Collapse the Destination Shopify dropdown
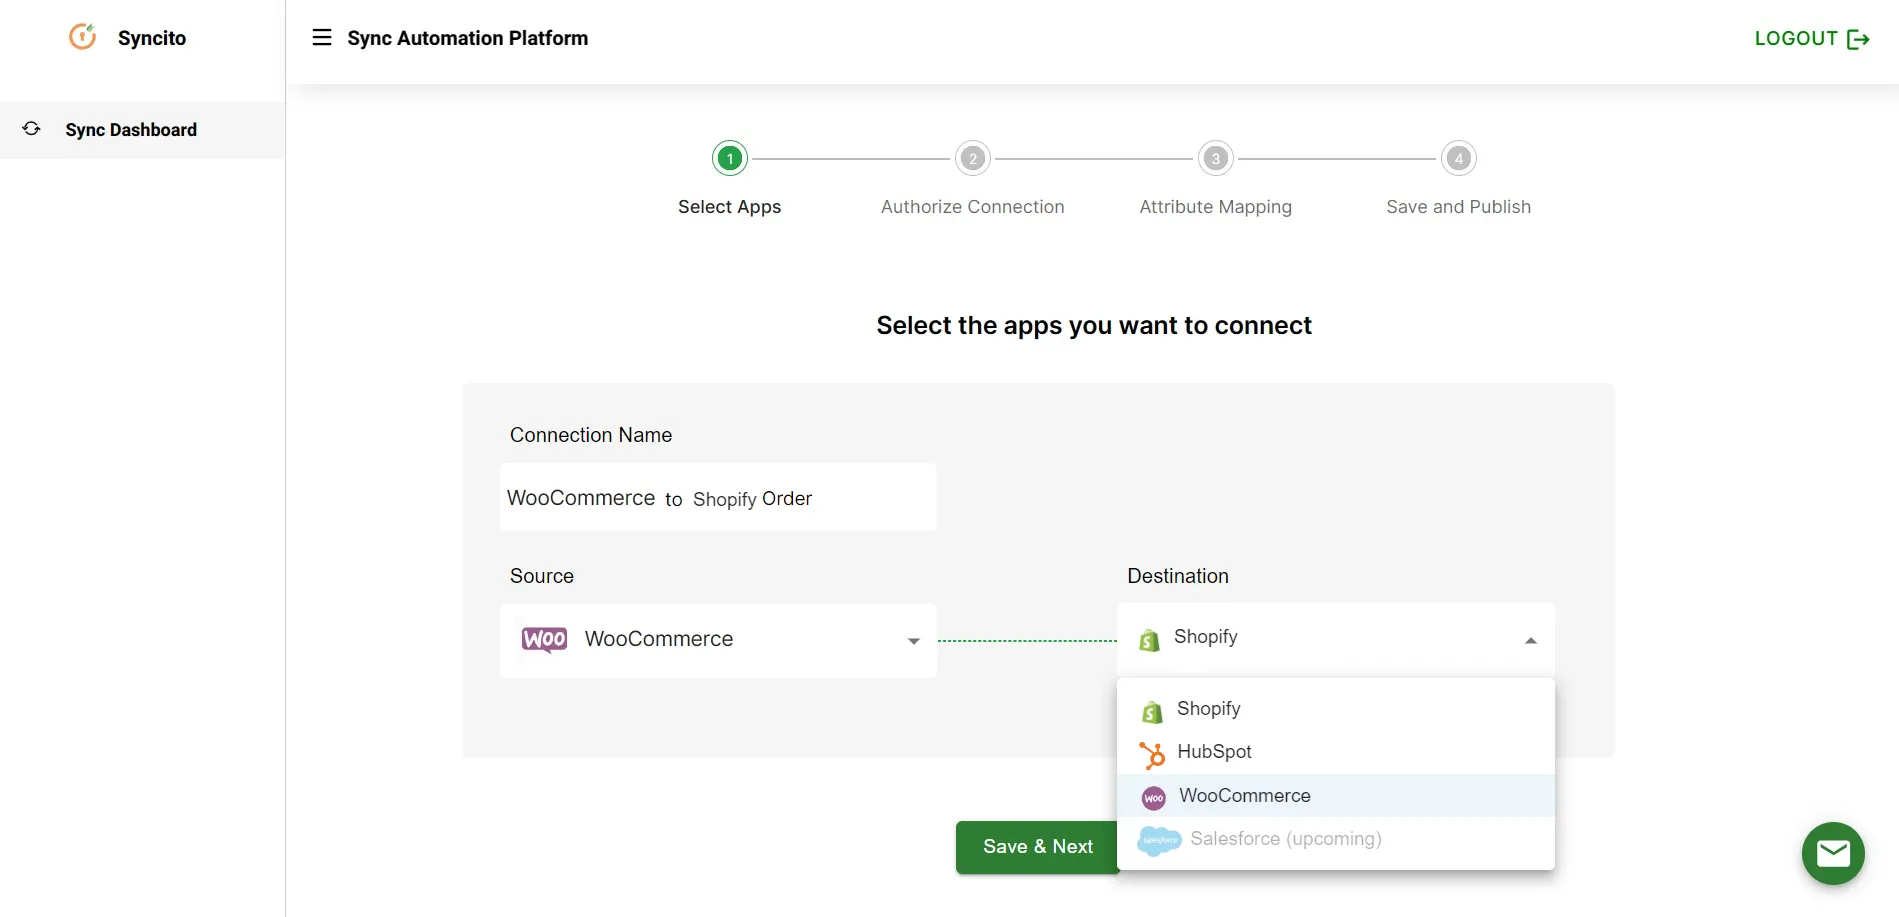The height and width of the screenshot is (917, 1899). tap(1529, 640)
